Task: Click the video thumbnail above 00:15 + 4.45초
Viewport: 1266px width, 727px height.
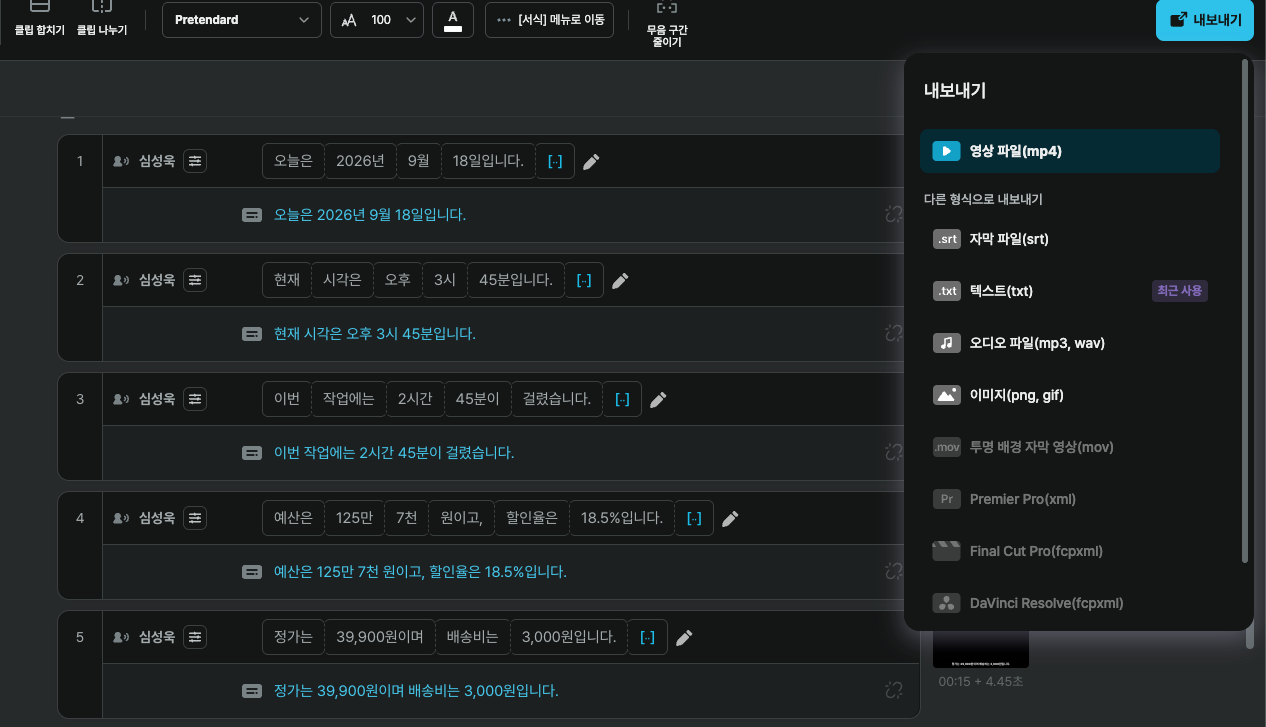Action: click(x=981, y=649)
